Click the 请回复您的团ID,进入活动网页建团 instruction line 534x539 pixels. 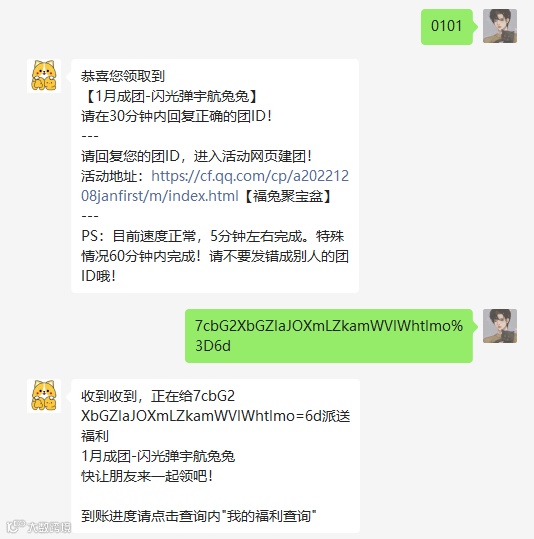[197, 156]
